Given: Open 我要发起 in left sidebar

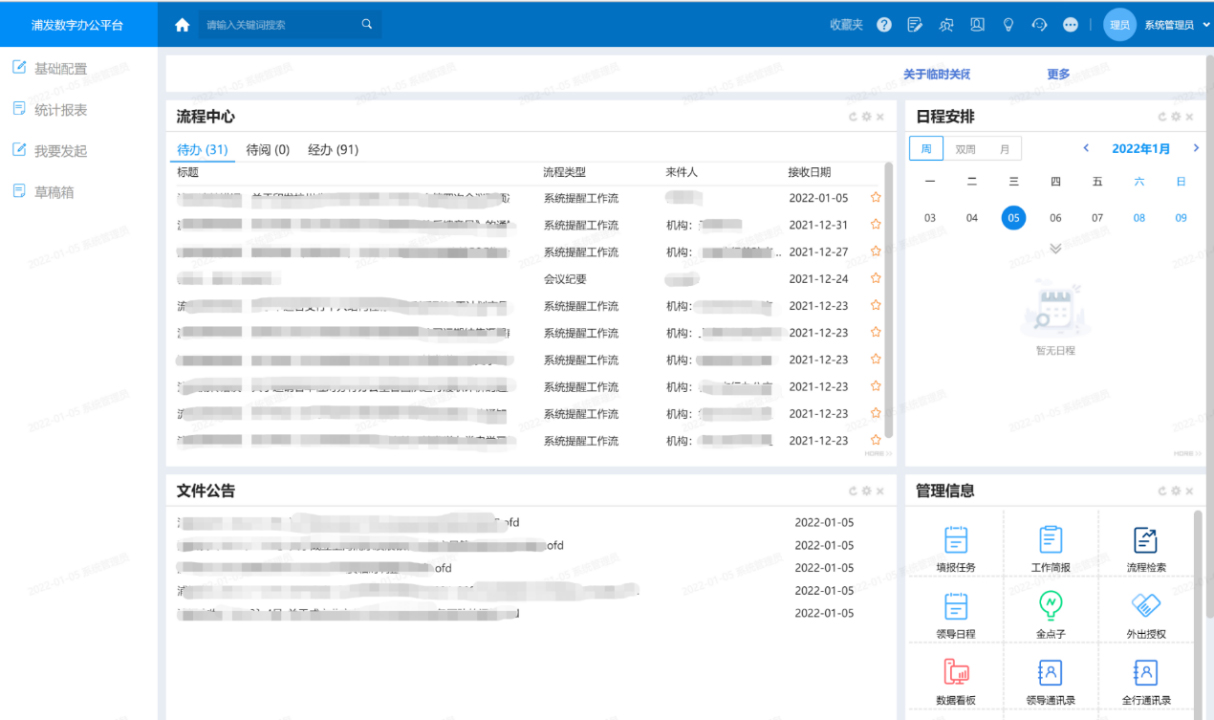Looking at the screenshot, I should tap(60, 151).
